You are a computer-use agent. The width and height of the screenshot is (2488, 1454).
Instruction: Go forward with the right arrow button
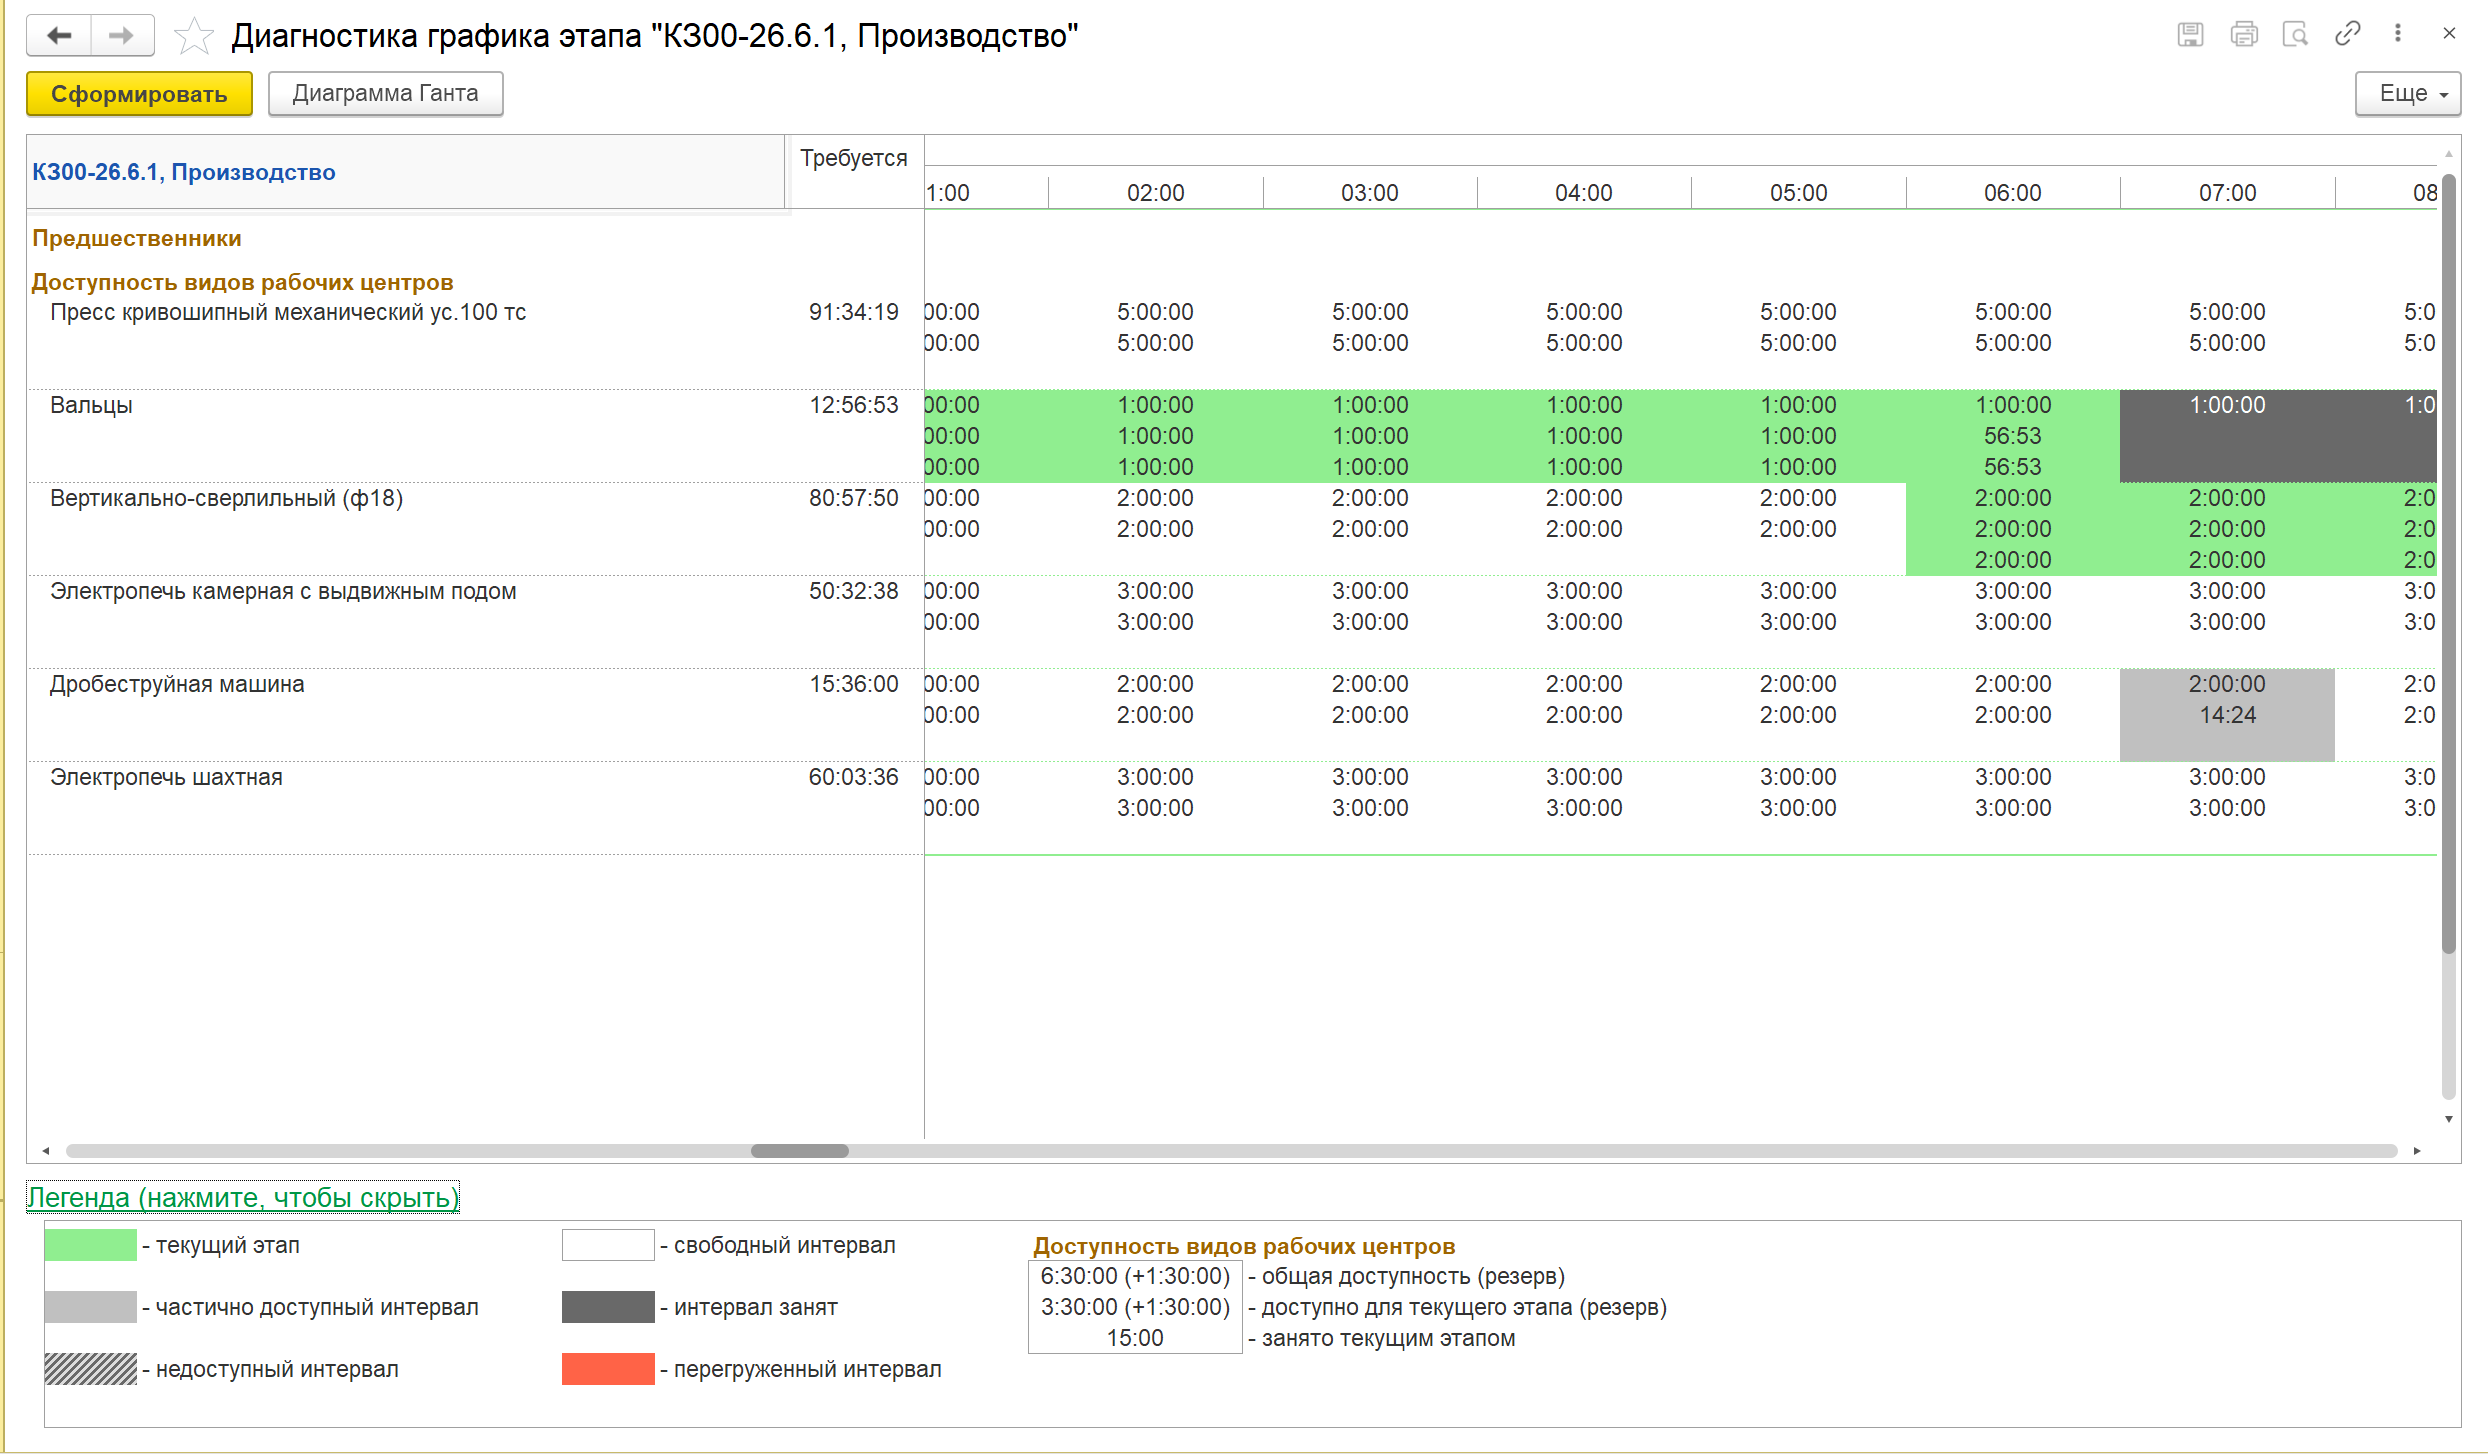(122, 36)
